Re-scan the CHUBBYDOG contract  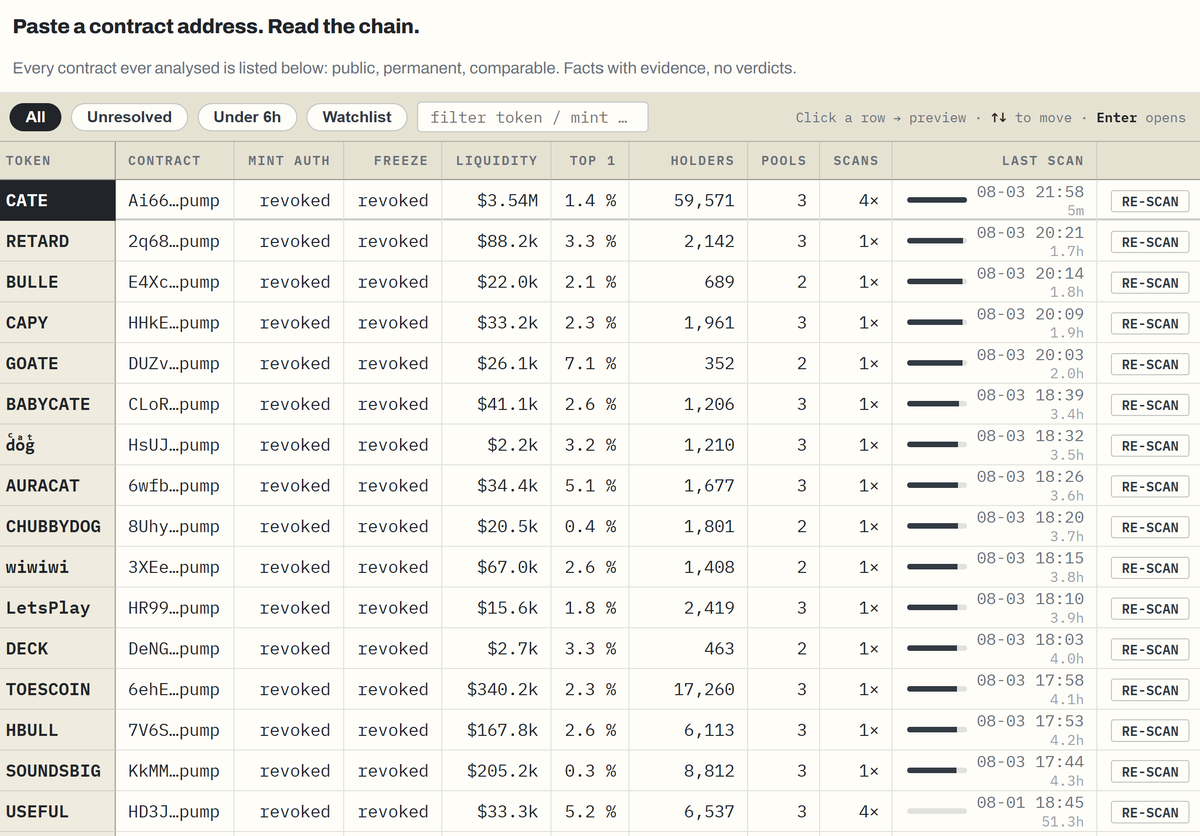pyautogui.click(x=1150, y=527)
